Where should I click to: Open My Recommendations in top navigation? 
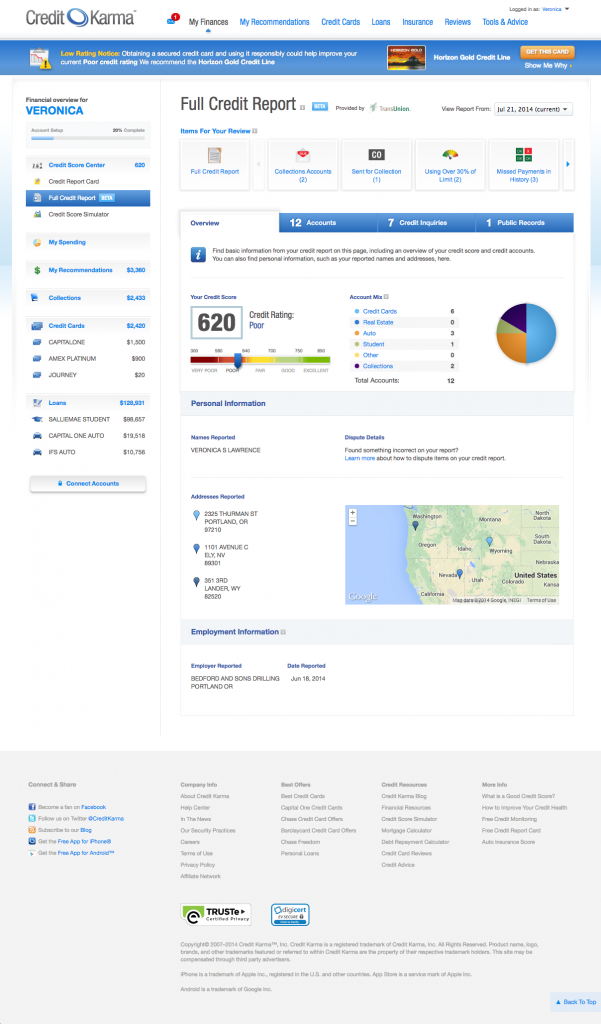pos(274,22)
